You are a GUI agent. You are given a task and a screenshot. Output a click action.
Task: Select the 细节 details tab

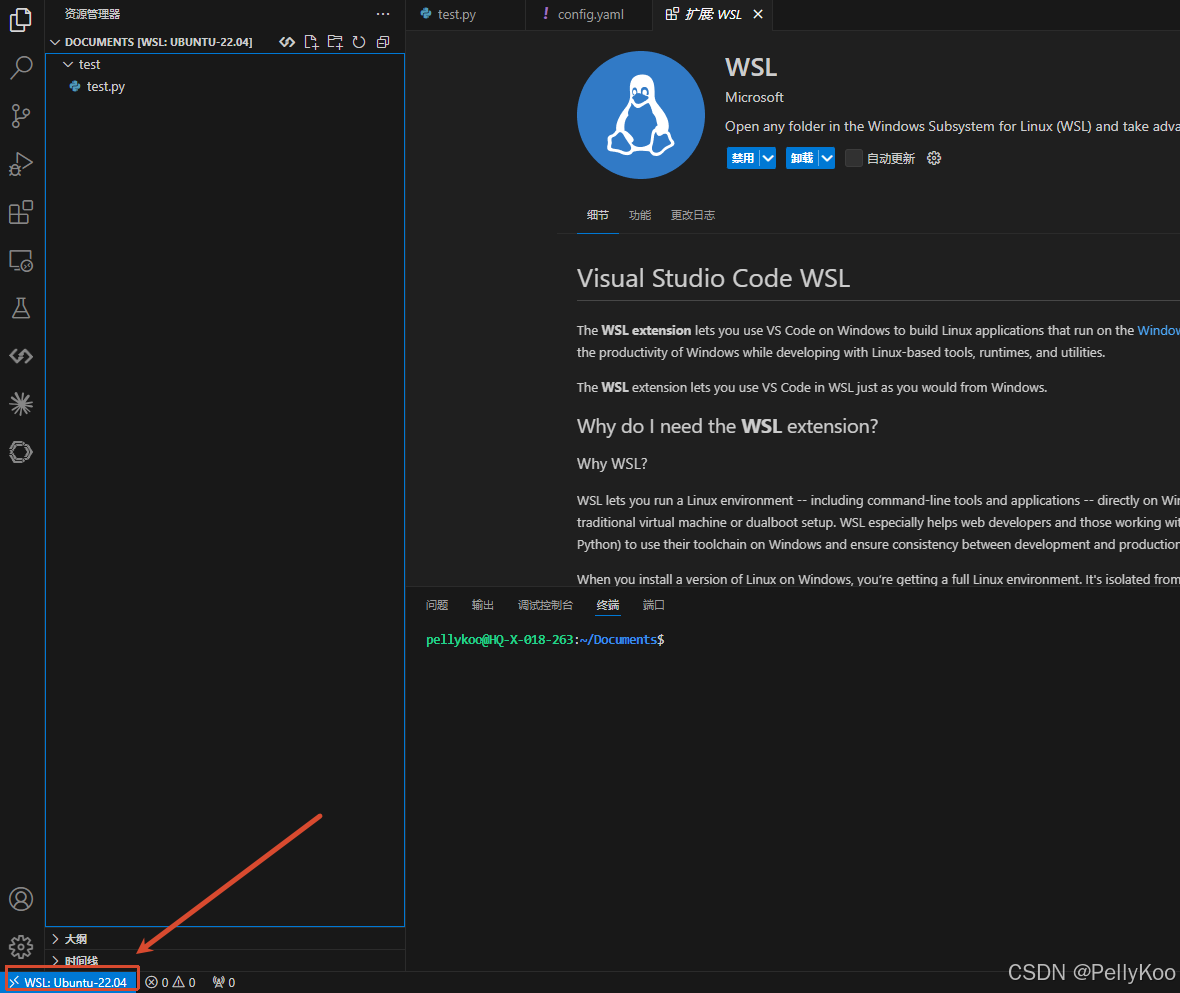[x=598, y=215]
